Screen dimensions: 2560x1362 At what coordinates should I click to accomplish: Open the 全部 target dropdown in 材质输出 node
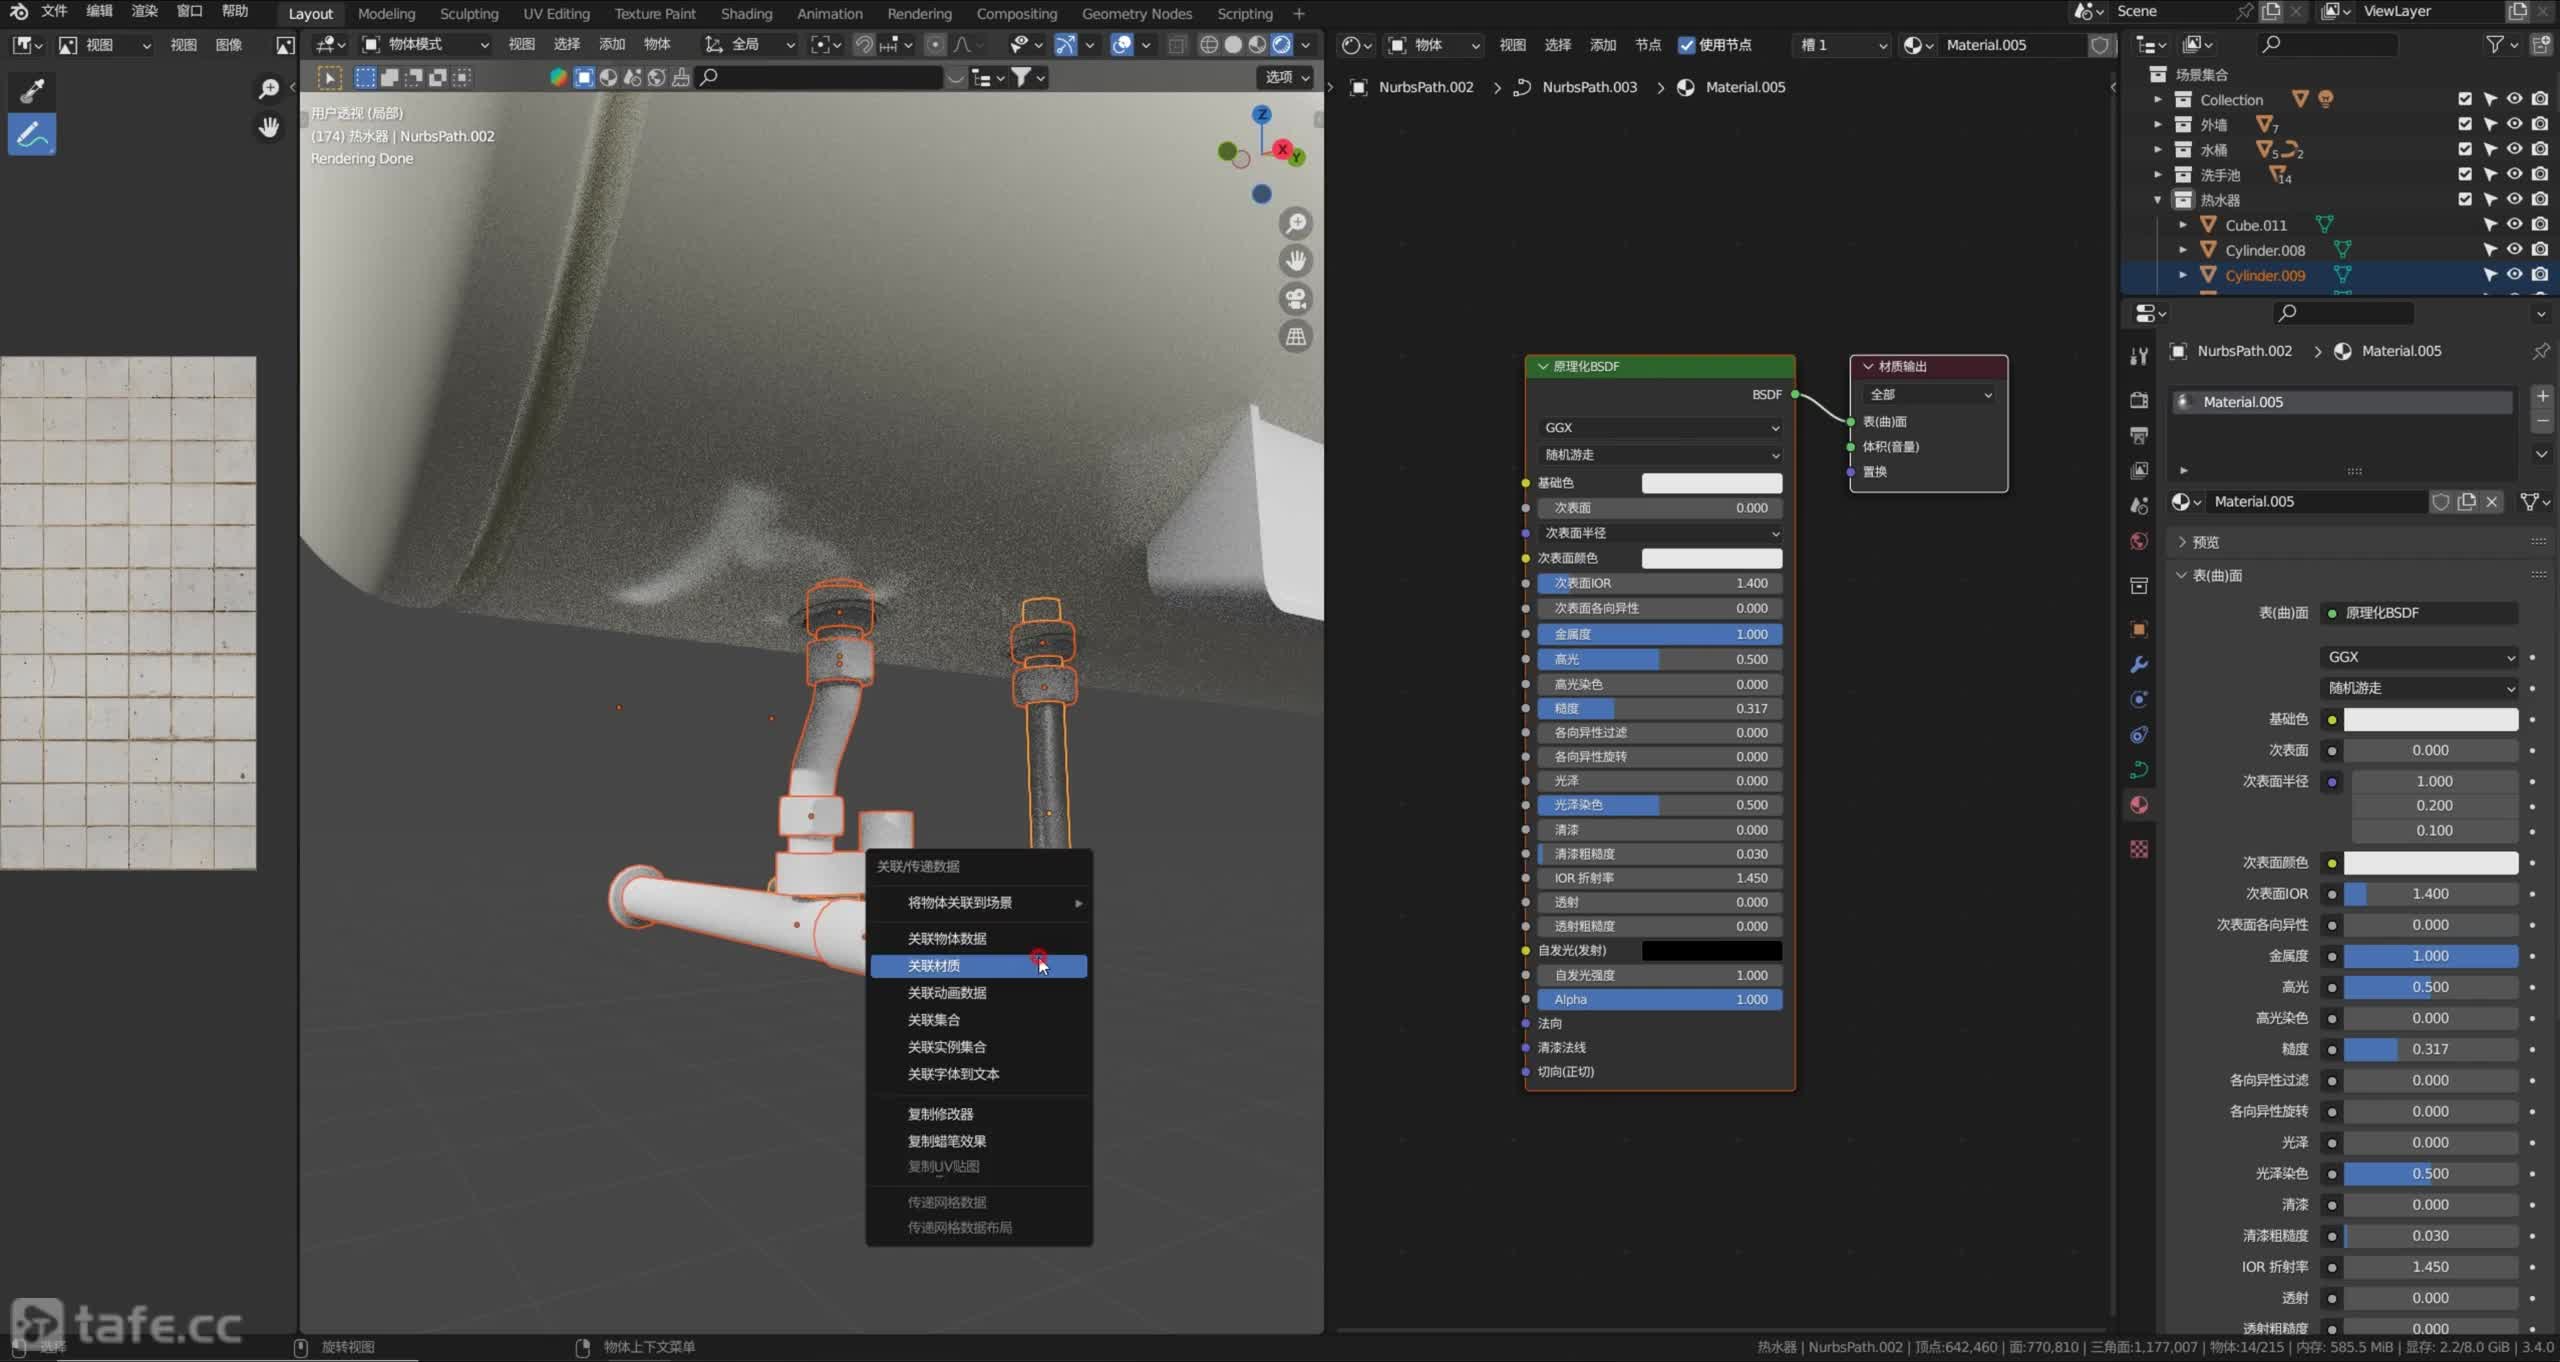pos(1929,395)
